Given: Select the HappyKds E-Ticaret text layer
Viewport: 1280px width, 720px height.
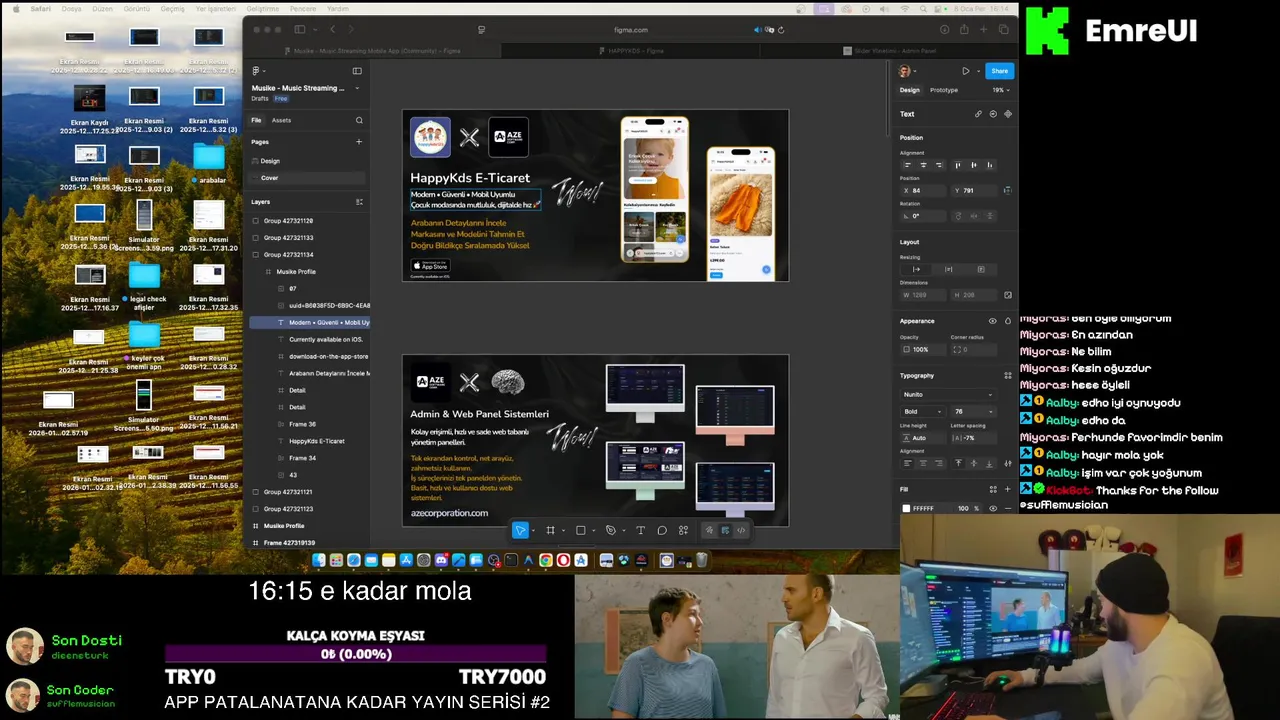Looking at the screenshot, I should tap(317, 441).
